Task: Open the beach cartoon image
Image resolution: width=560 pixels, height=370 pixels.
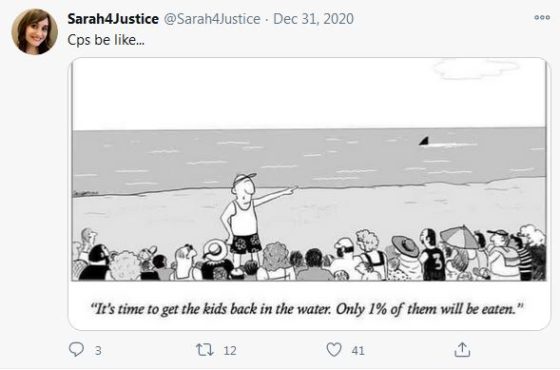Action: [309, 169]
